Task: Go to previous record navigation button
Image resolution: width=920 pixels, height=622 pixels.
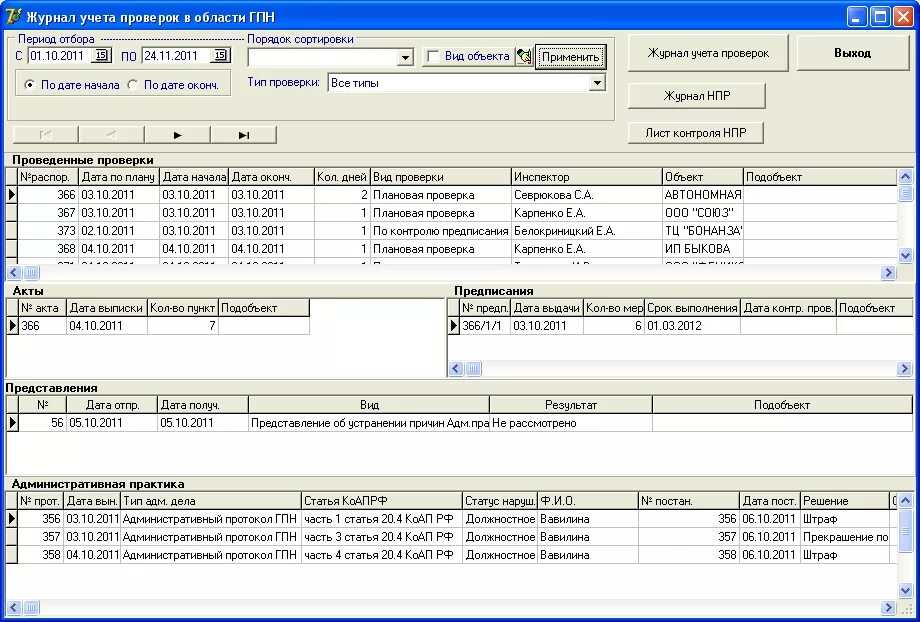Action: click(111, 135)
